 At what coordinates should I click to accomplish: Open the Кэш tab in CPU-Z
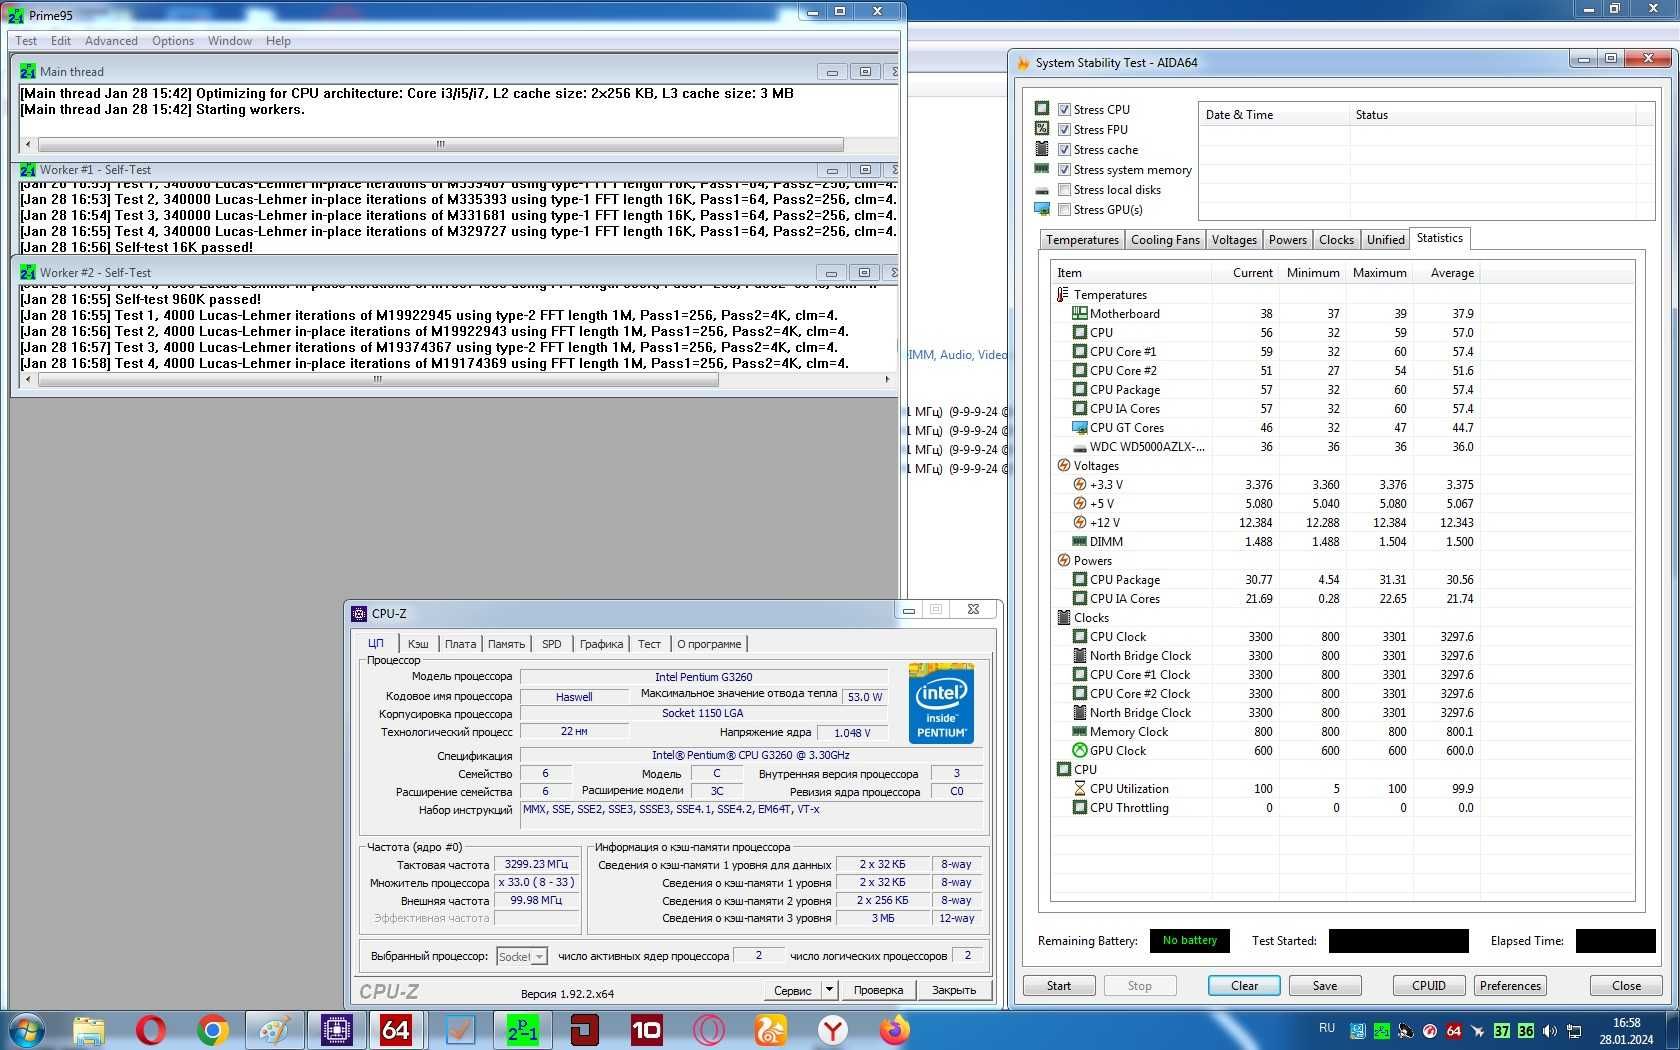418,644
